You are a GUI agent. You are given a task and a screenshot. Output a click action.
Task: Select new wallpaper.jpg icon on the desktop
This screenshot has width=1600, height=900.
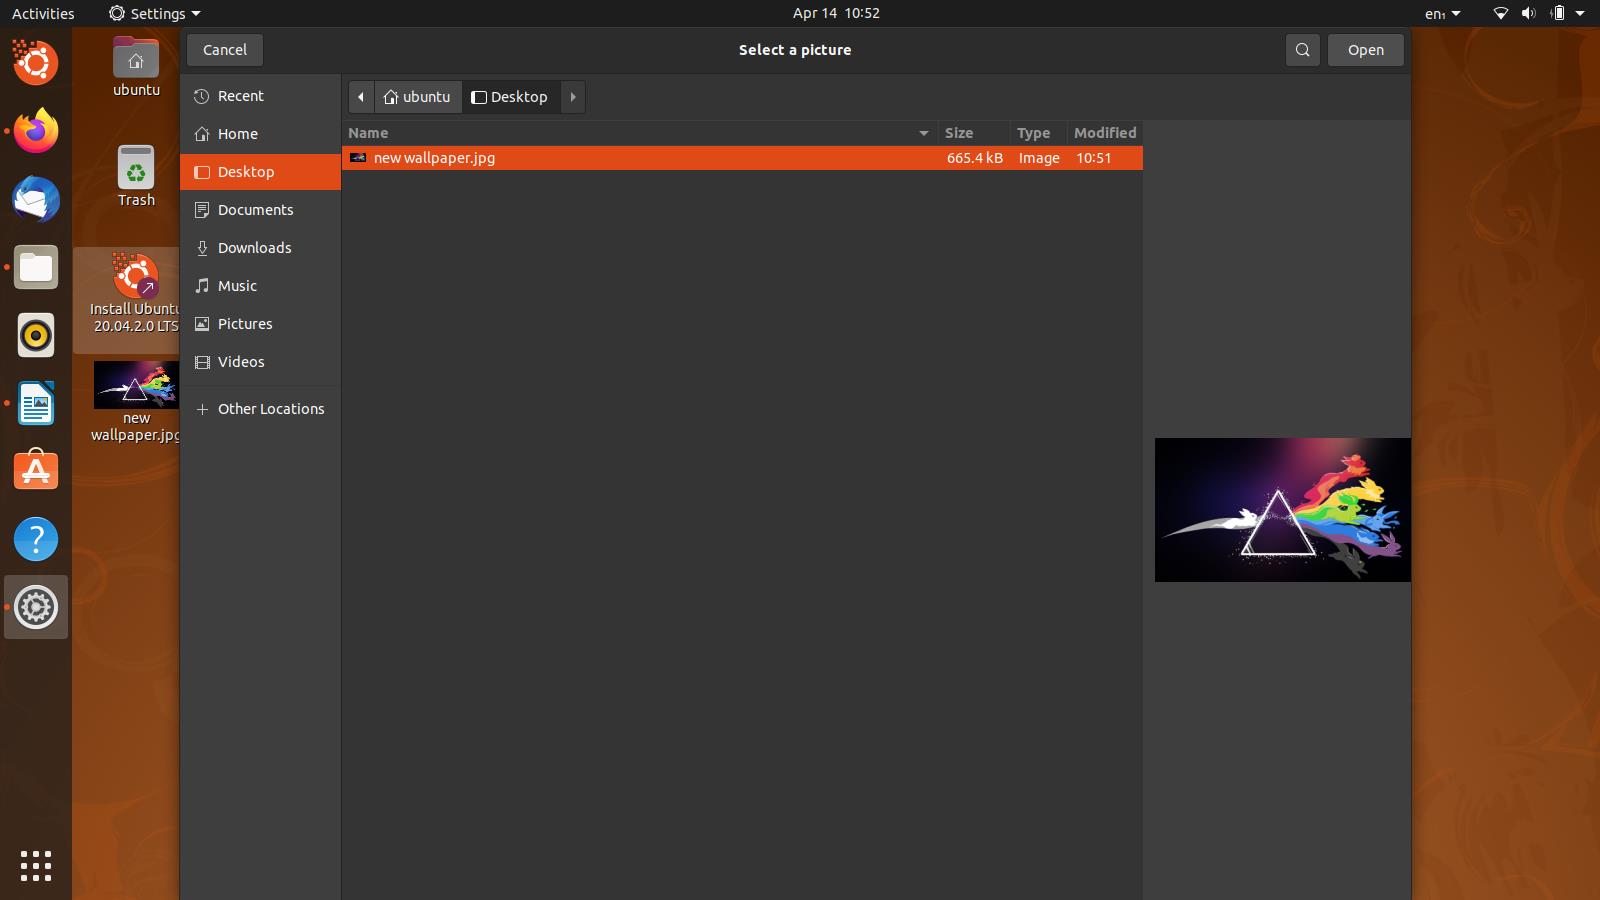[136, 402]
